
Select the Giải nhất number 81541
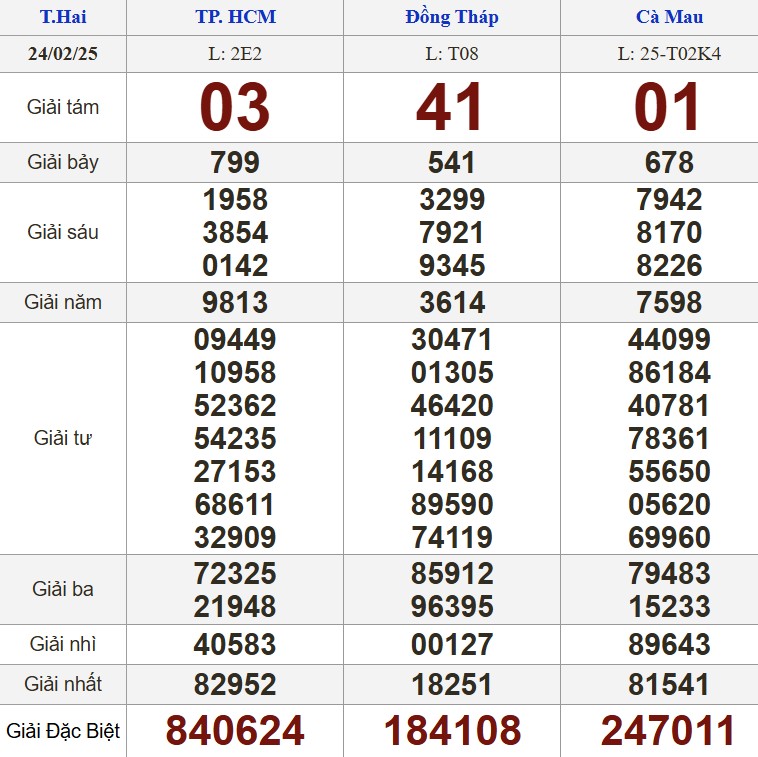(669, 685)
